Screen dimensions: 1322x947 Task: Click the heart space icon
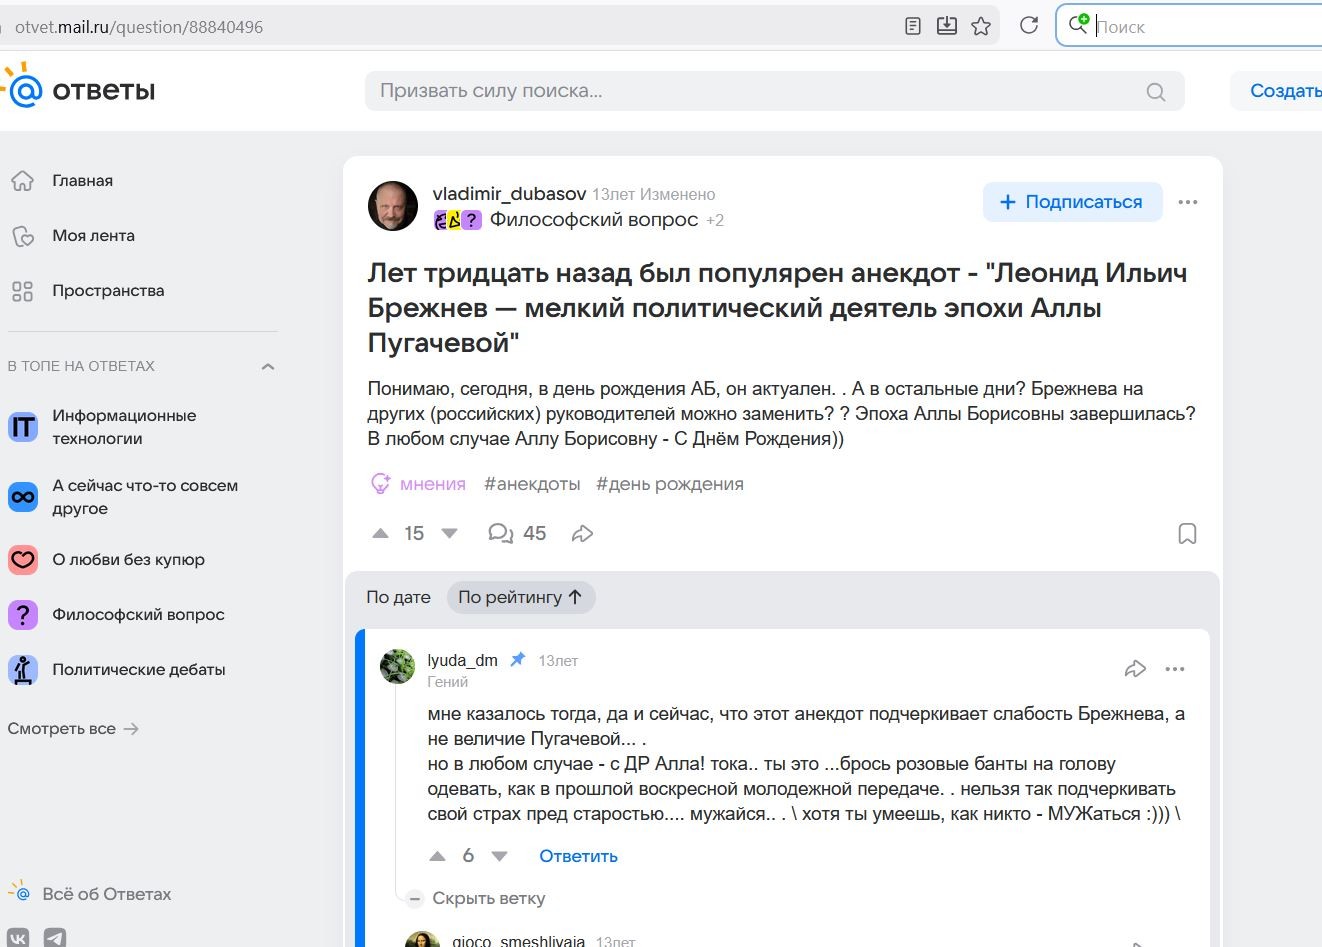23,560
